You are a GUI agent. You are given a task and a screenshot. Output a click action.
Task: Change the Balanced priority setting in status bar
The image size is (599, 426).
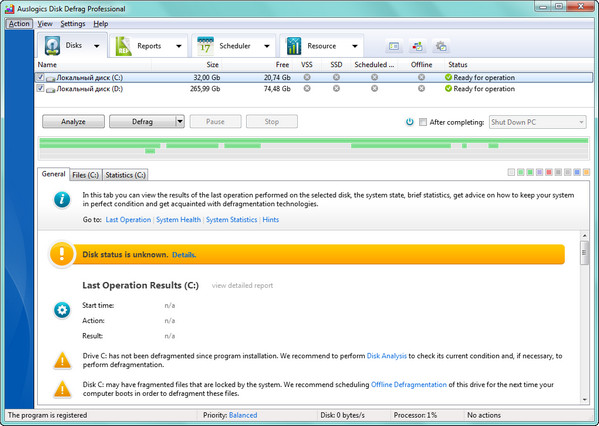(243, 415)
